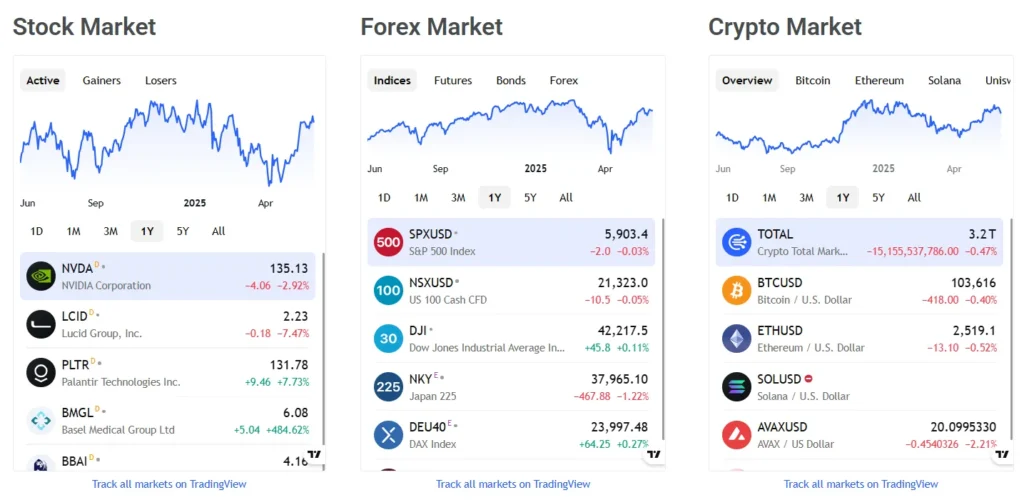Select the DJI Dow Jones row
This screenshot has height=500, width=1024.
coord(511,338)
